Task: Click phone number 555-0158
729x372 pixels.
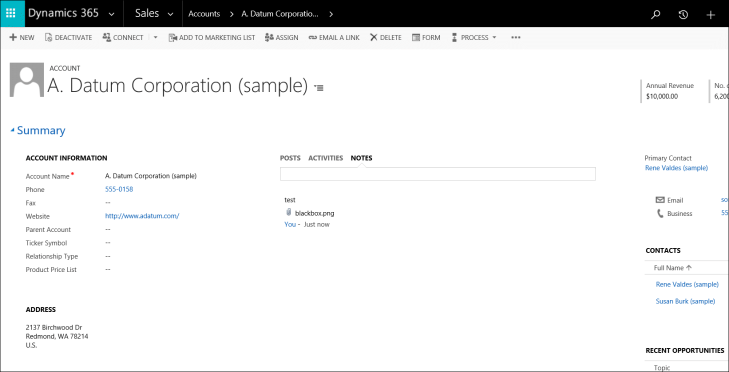Action: [x=119, y=189]
